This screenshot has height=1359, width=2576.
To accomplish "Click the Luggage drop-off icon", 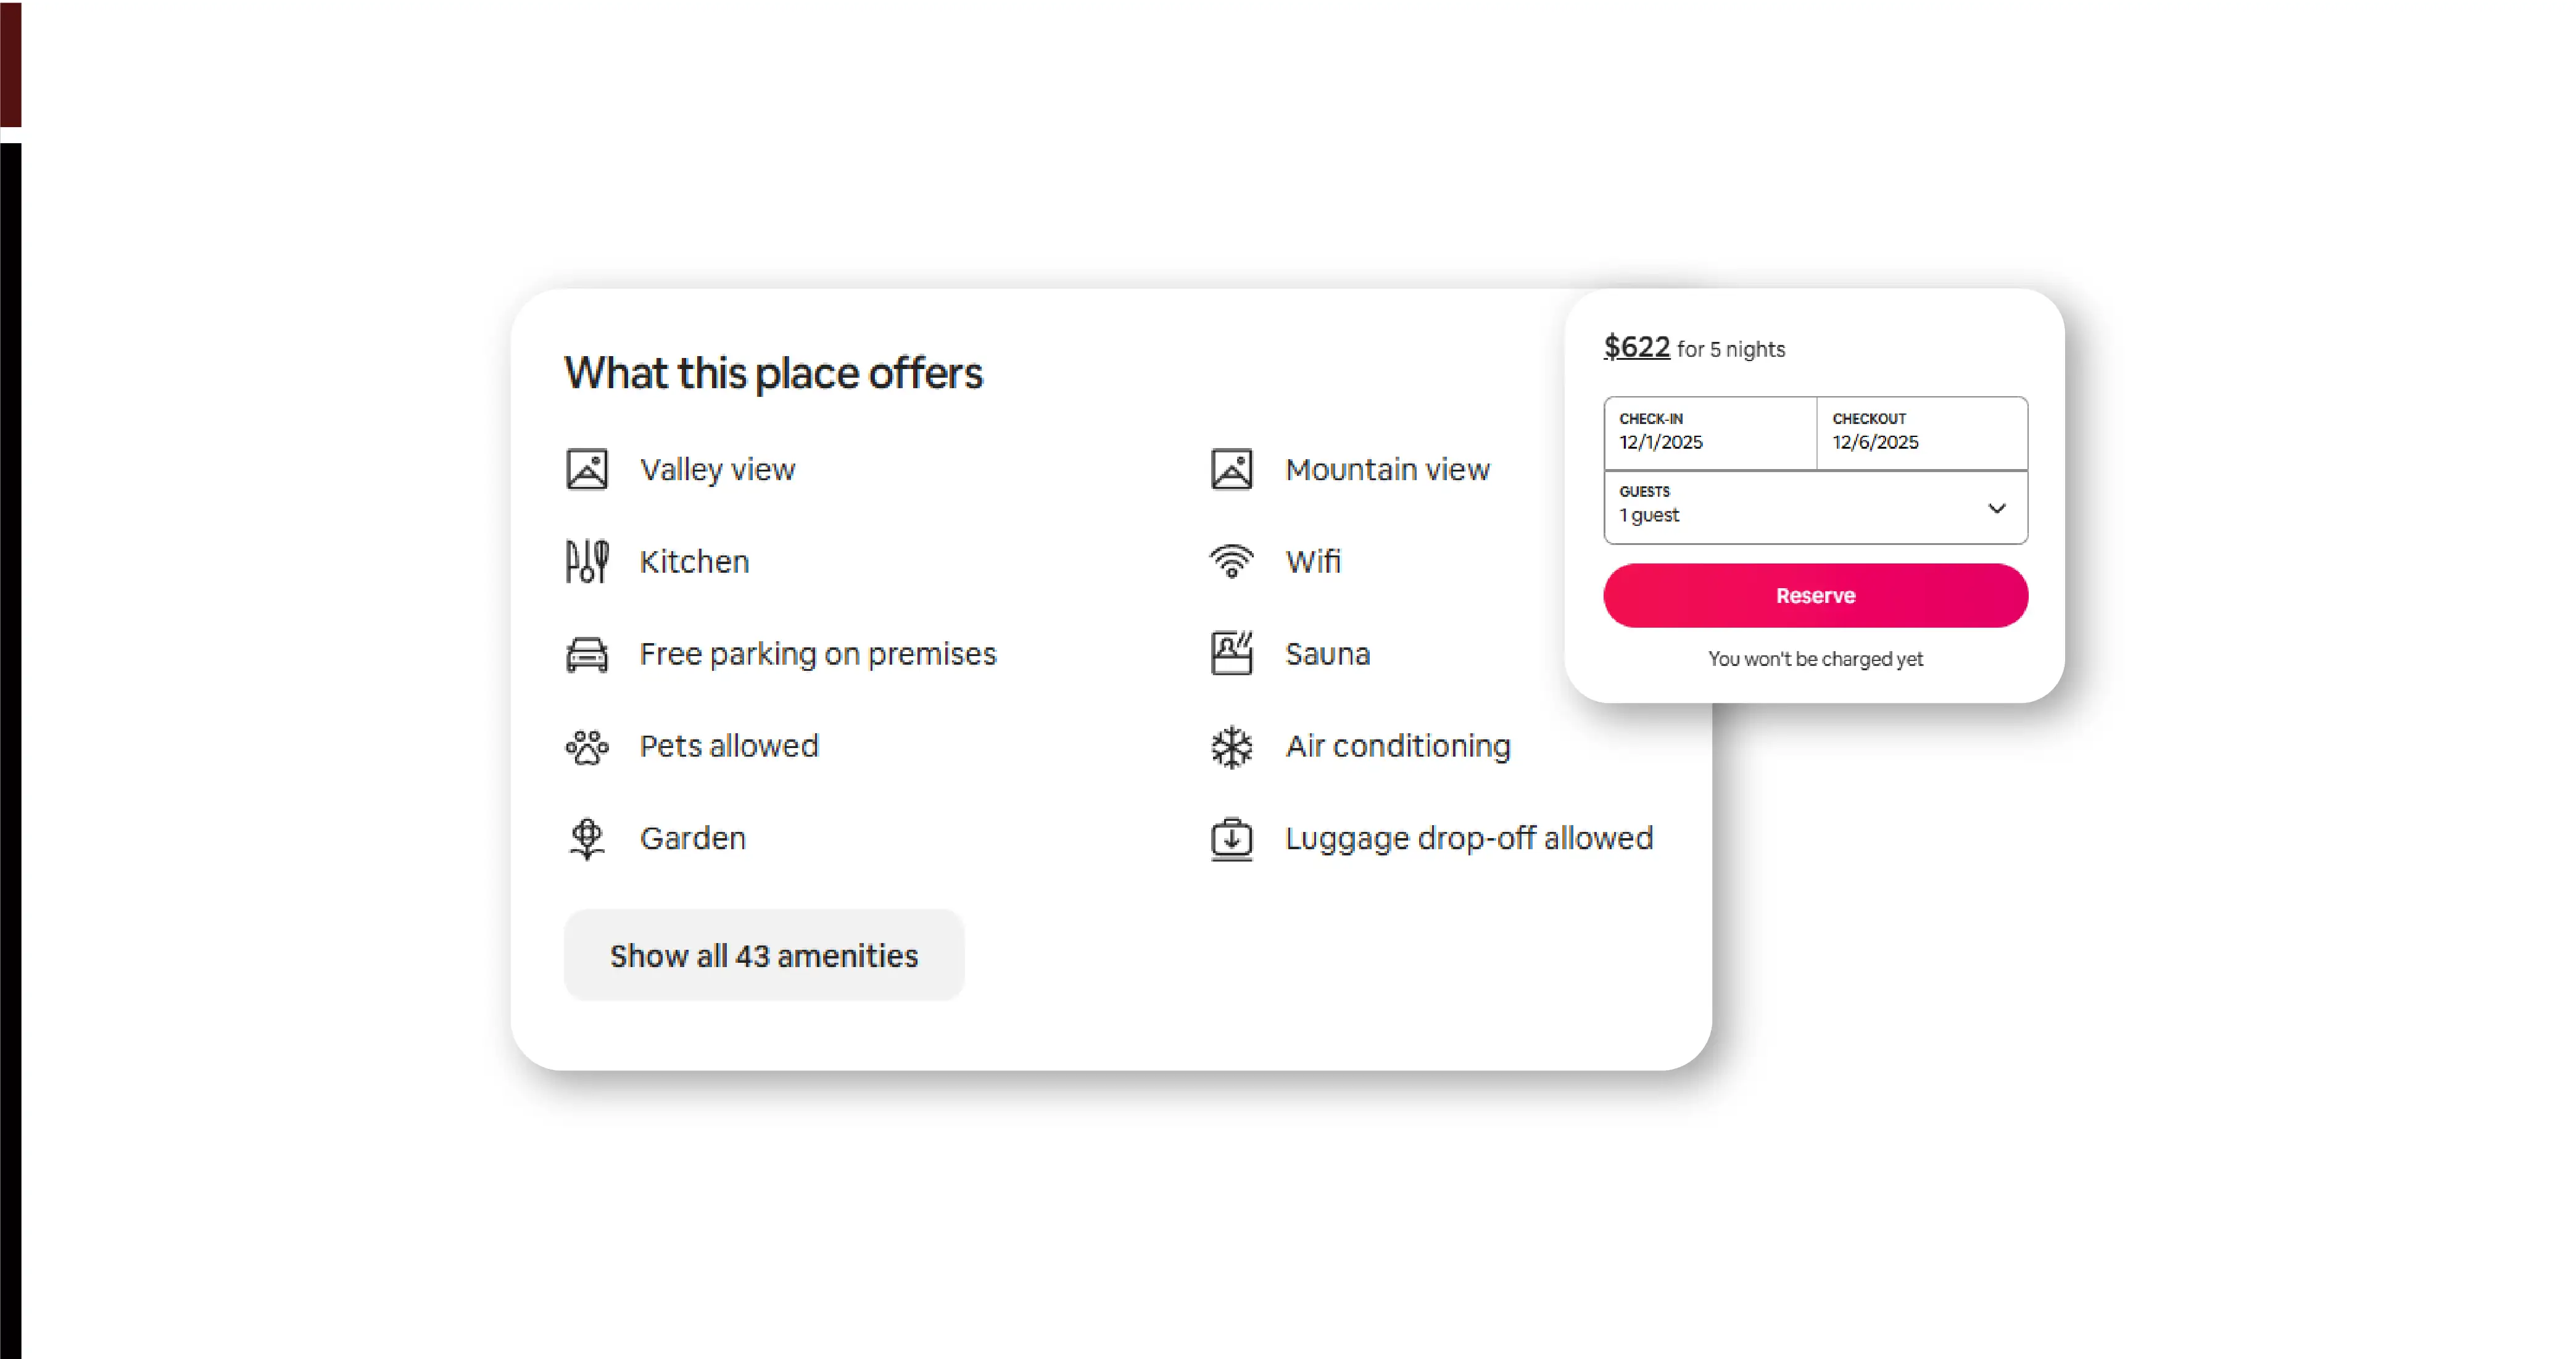I will click(x=1231, y=838).
